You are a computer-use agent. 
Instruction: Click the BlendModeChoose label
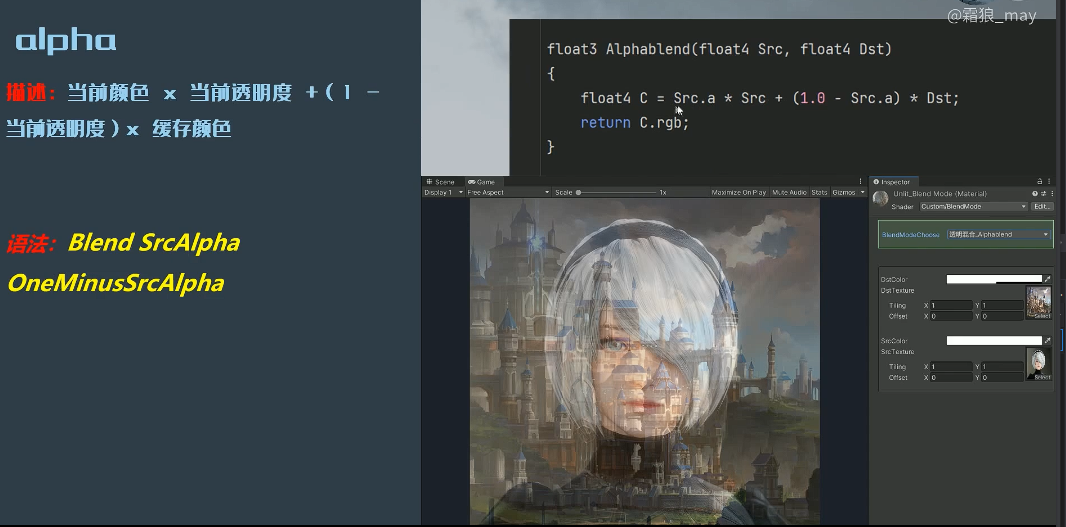(910, 235)
